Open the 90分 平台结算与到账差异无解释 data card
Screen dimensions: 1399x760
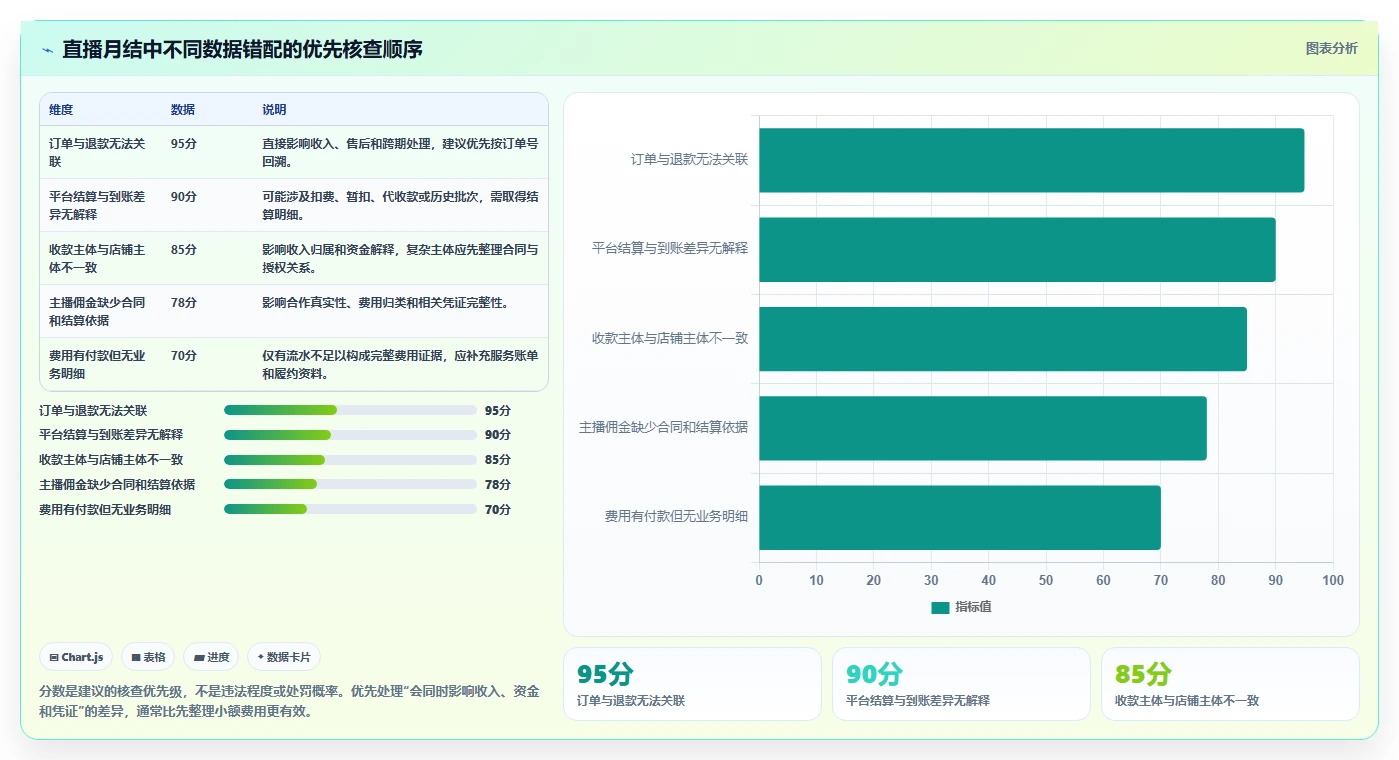[x=961, y=684]
